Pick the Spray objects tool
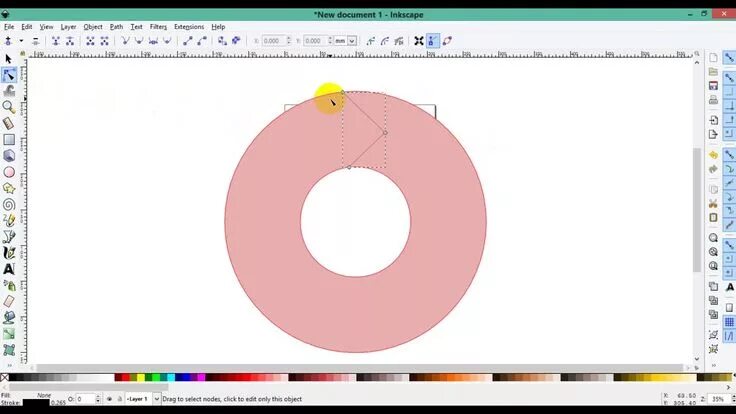 pyautogui.click(x=9, y=285)
